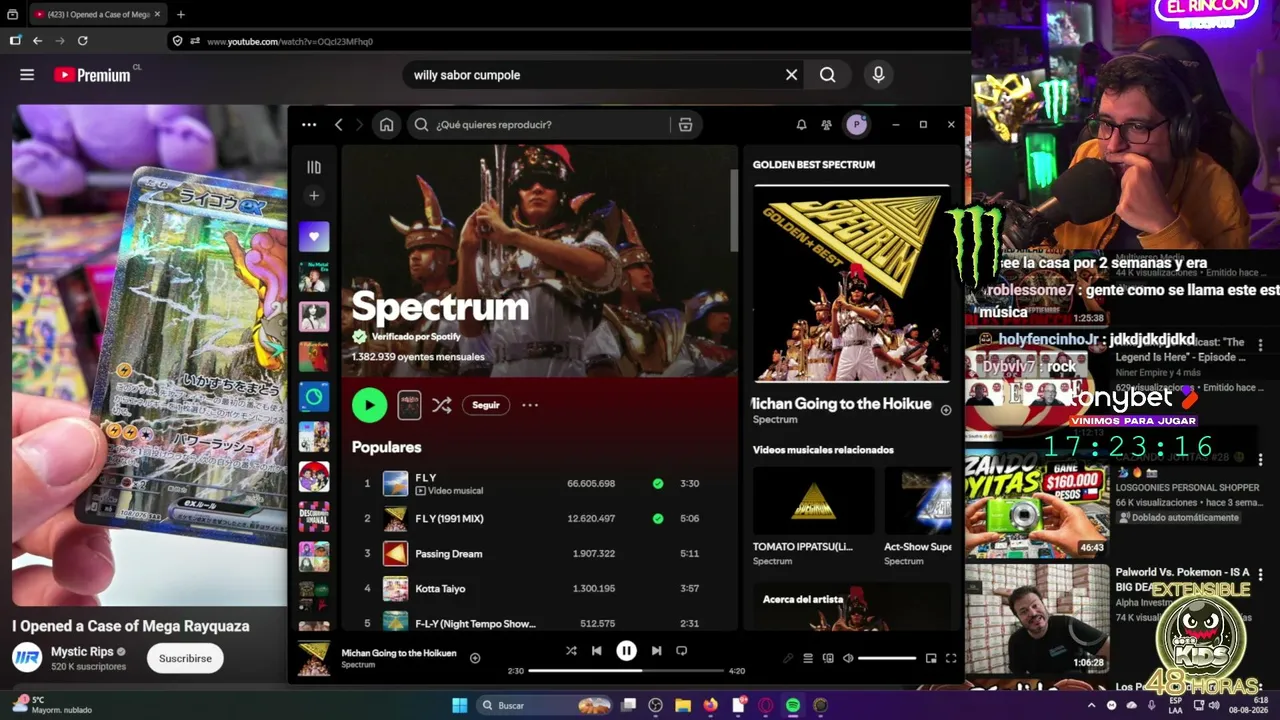Pause the current song

pyautogui.click(x=626, y=651)
